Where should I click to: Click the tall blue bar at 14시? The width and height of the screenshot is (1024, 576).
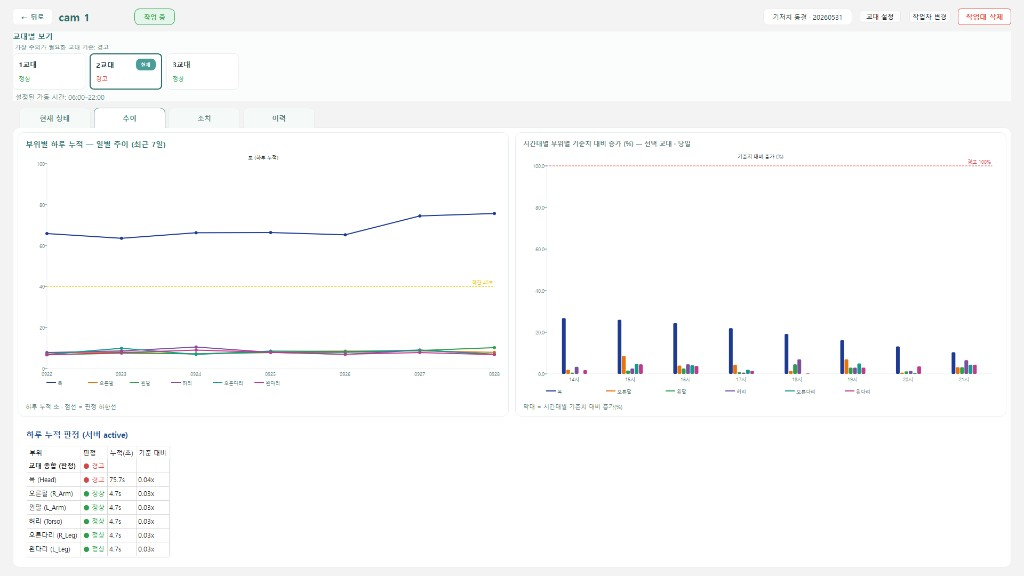pyautogui.click(x=564, y=346)
